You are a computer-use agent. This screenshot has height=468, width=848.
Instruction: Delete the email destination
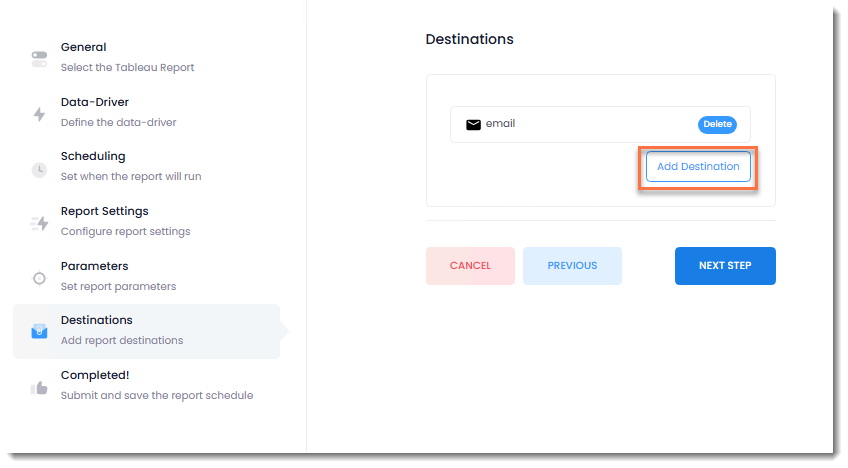[717, 125]
